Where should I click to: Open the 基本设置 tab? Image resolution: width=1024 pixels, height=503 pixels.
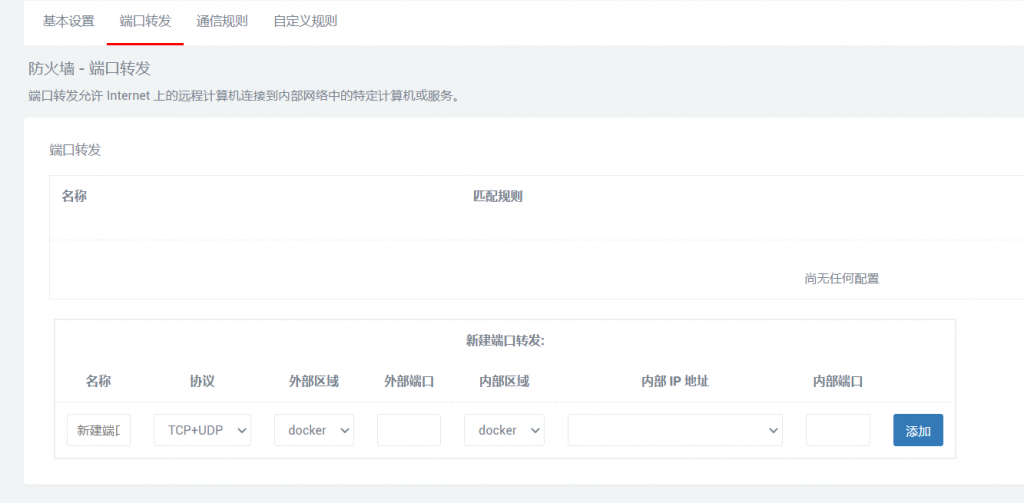(68, 21)
